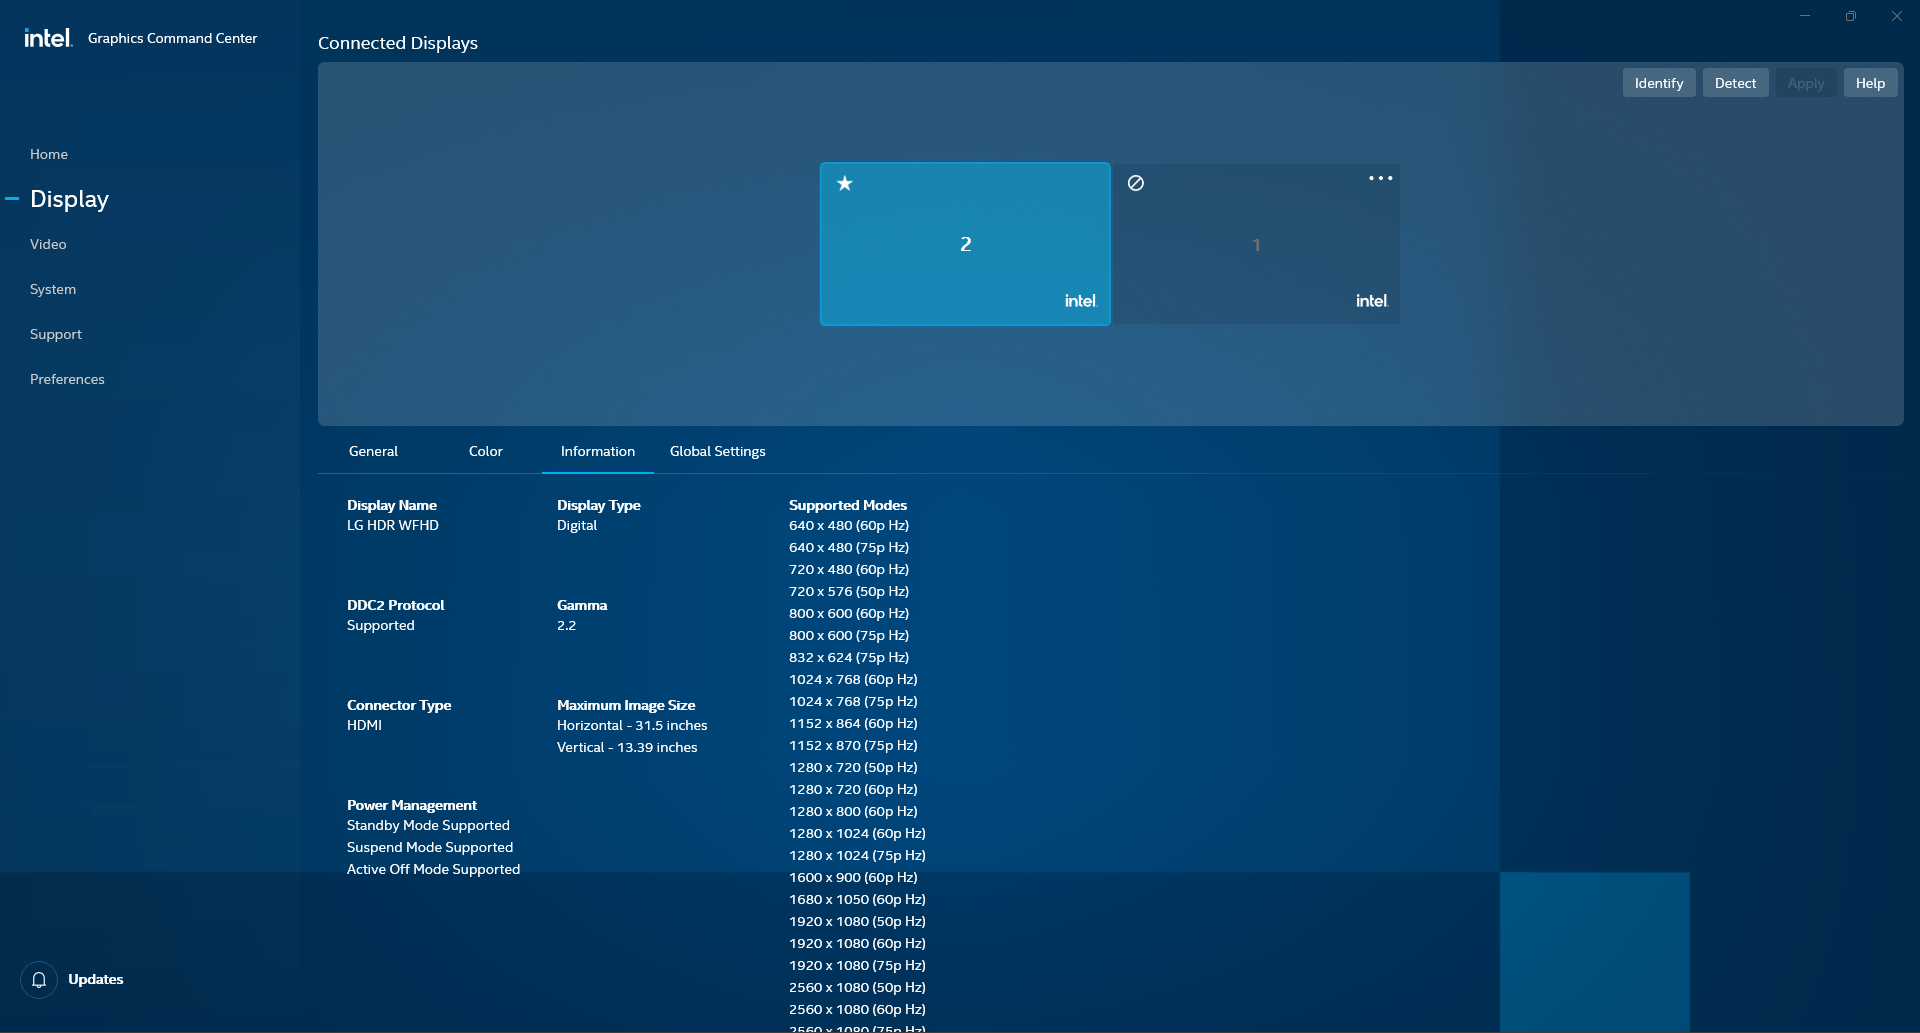Click the 1600 x 900 (60p Hz) mode
The height and width of the screenshot is (1033, 1920).
click(853, 877)
